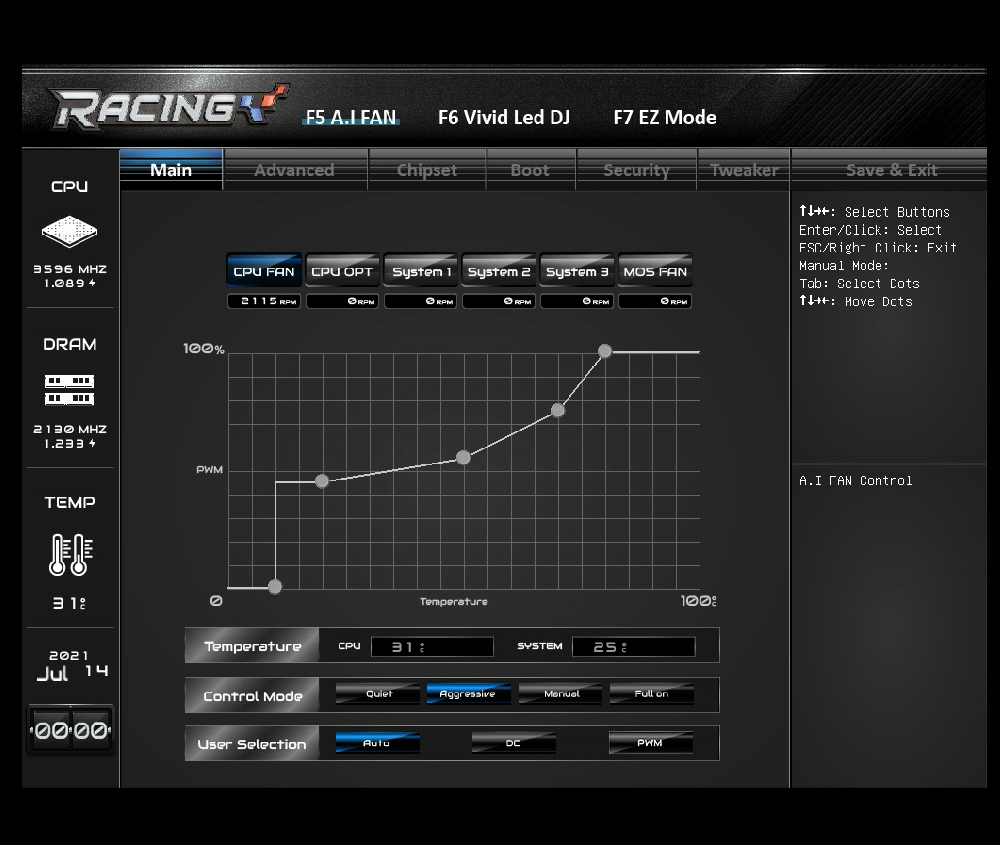Image resolution: width=1000 pixels, height=845 pixels.
Task: Click the CPU chip icon in sidebar
Action: pos(69,232)
